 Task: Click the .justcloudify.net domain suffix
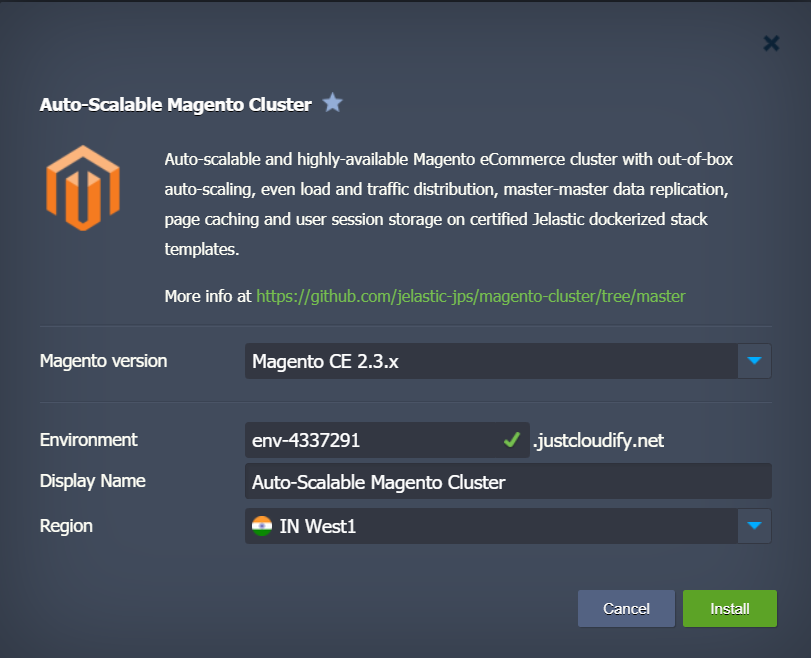[x=598, y=440]
